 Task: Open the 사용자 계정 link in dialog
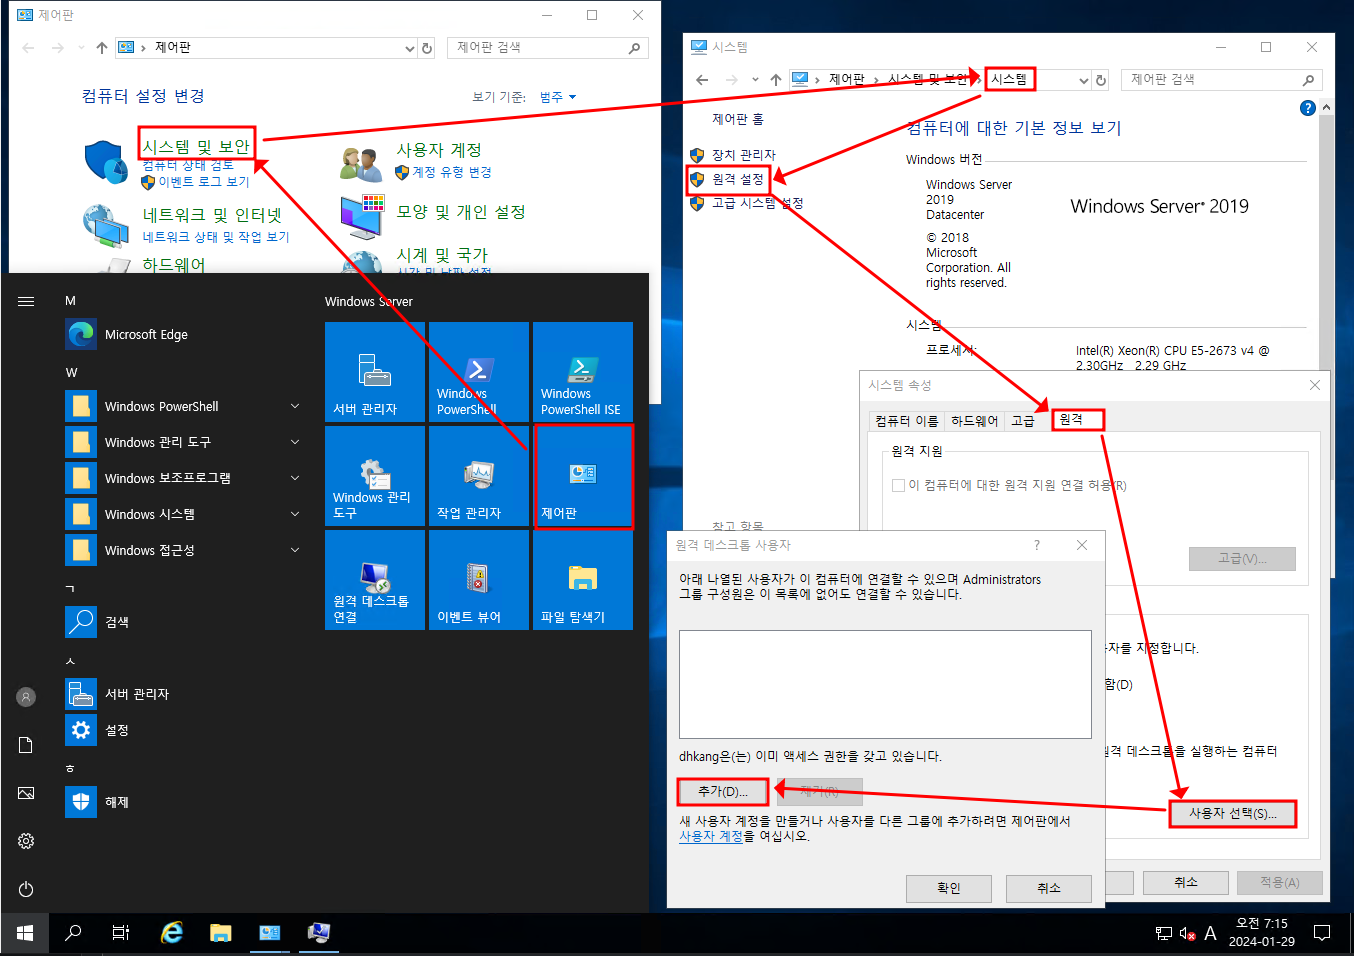click(x=711, y=836)
